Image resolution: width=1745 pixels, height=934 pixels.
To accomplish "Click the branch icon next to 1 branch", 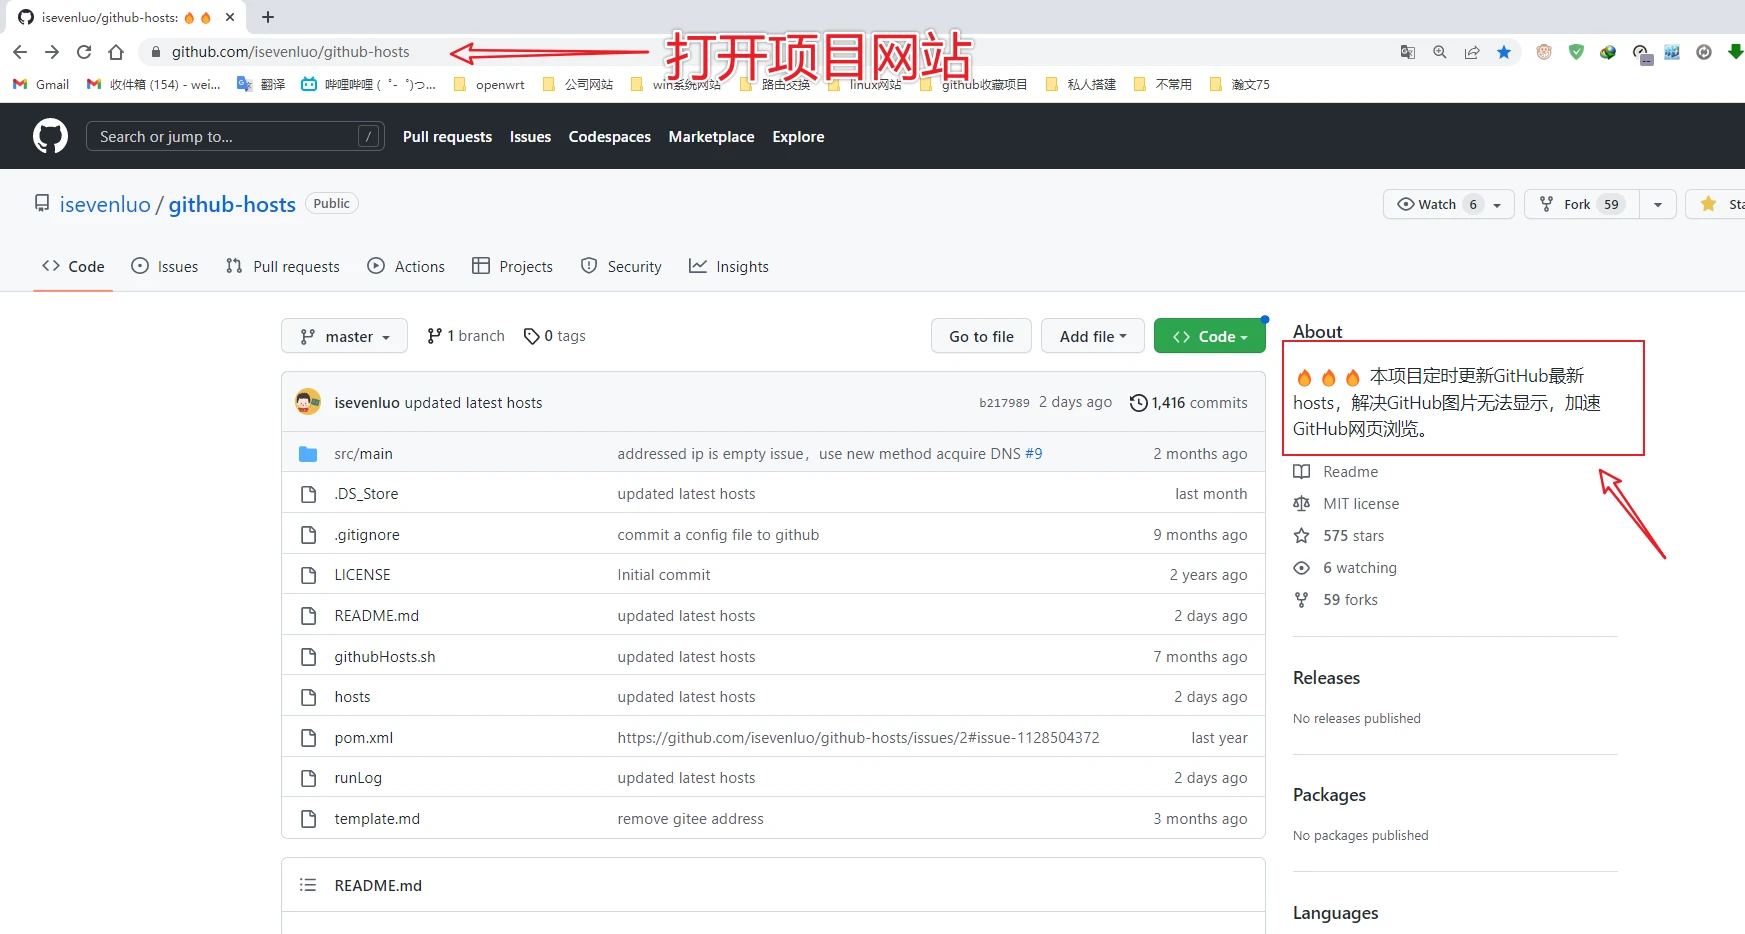I will click(434, 336).
